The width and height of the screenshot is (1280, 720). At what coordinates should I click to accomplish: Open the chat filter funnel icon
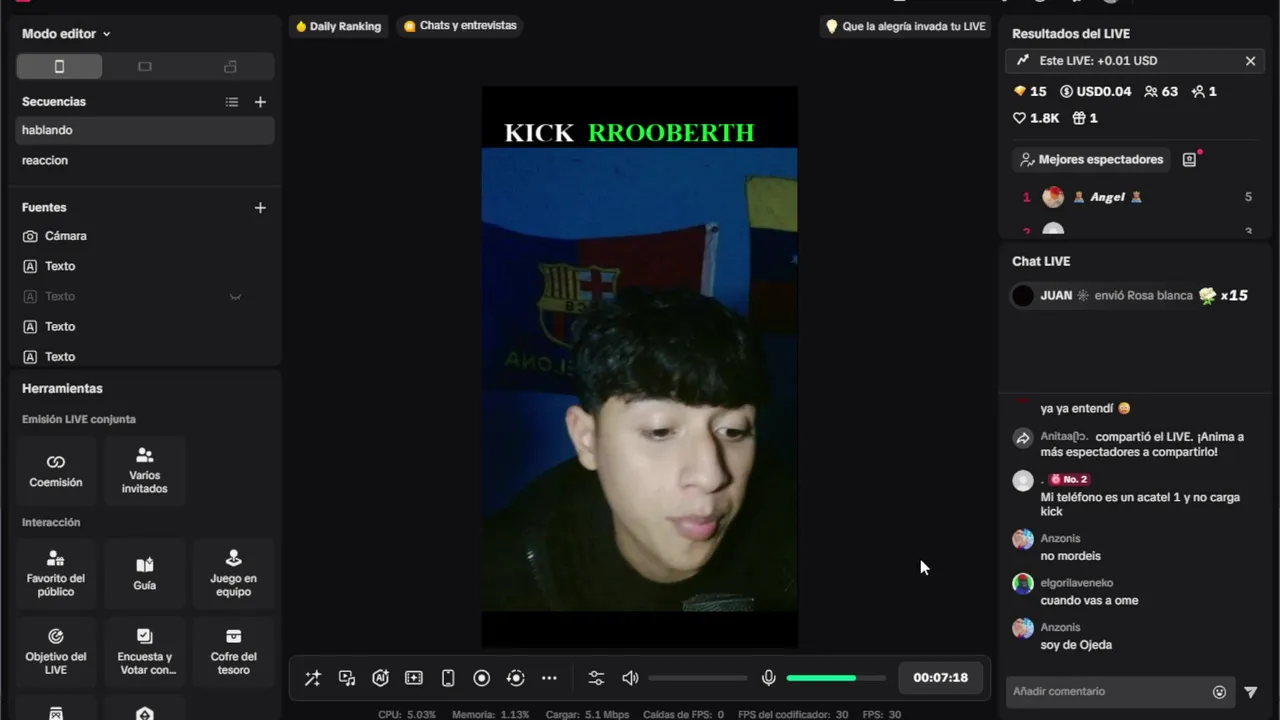(1250, 692)
